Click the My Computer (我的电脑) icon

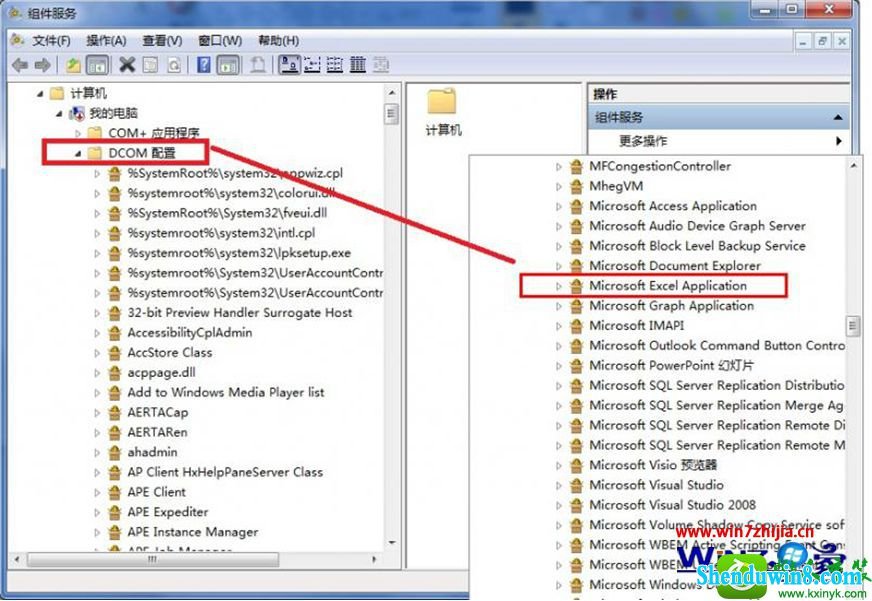[76, 113]
